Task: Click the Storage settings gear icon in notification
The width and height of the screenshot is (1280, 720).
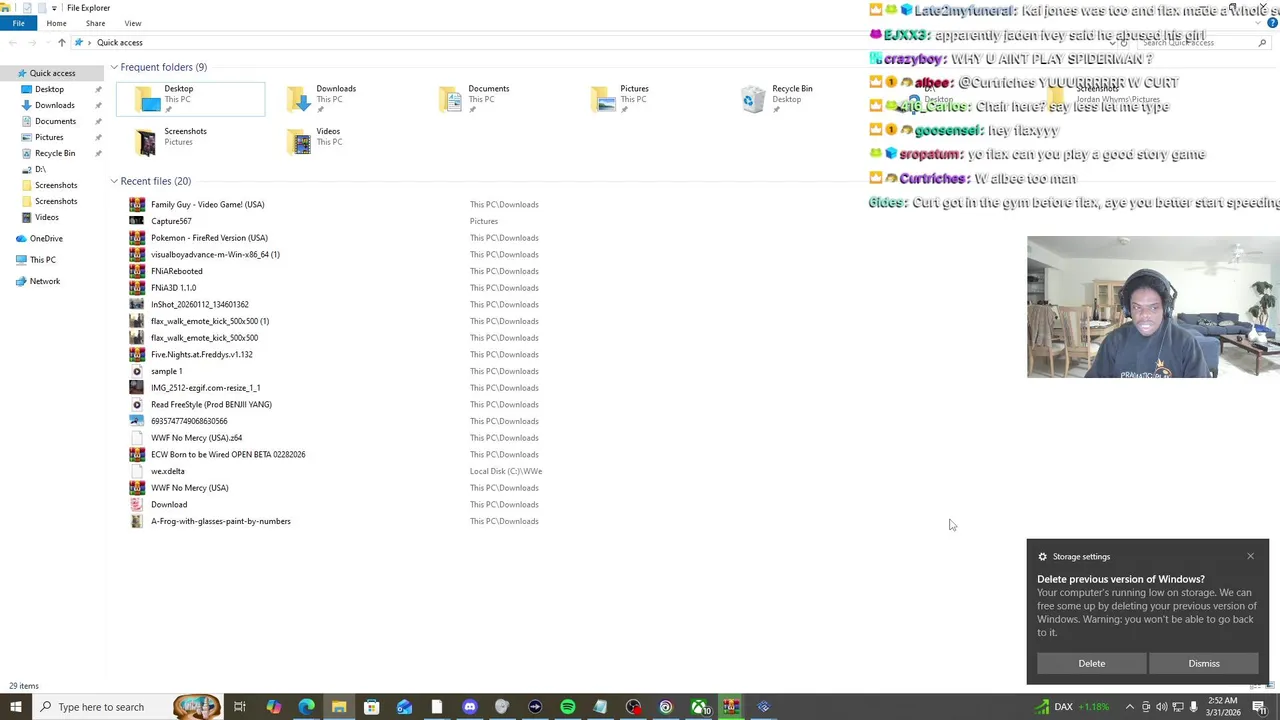Action: [1042, 557]
